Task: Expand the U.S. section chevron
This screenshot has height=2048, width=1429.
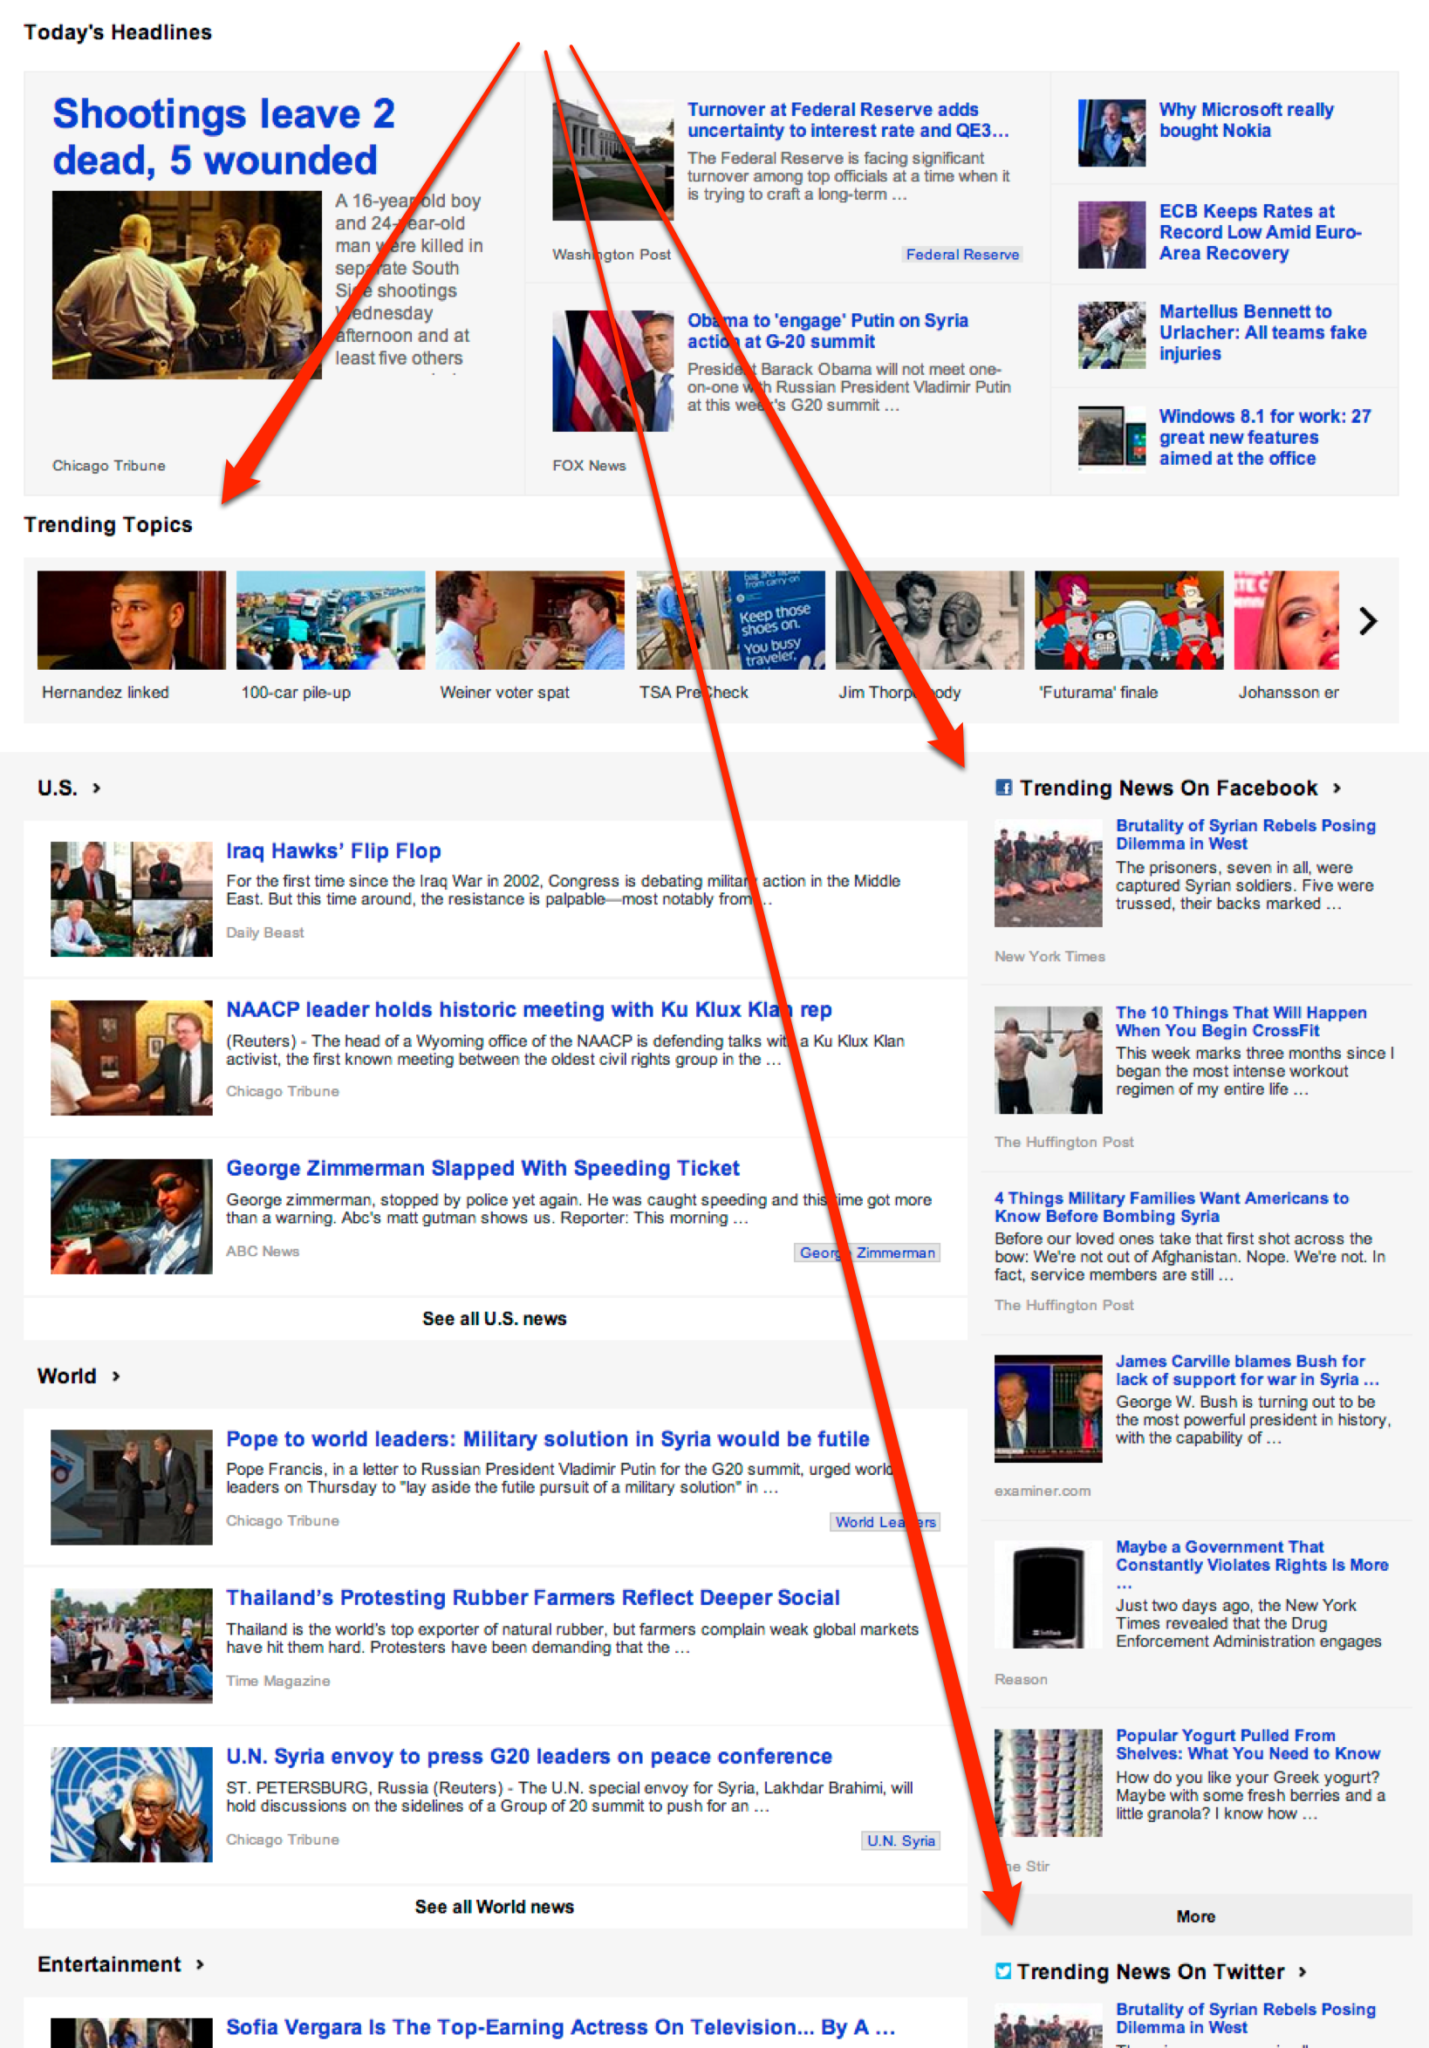Action: click(97, 788)
